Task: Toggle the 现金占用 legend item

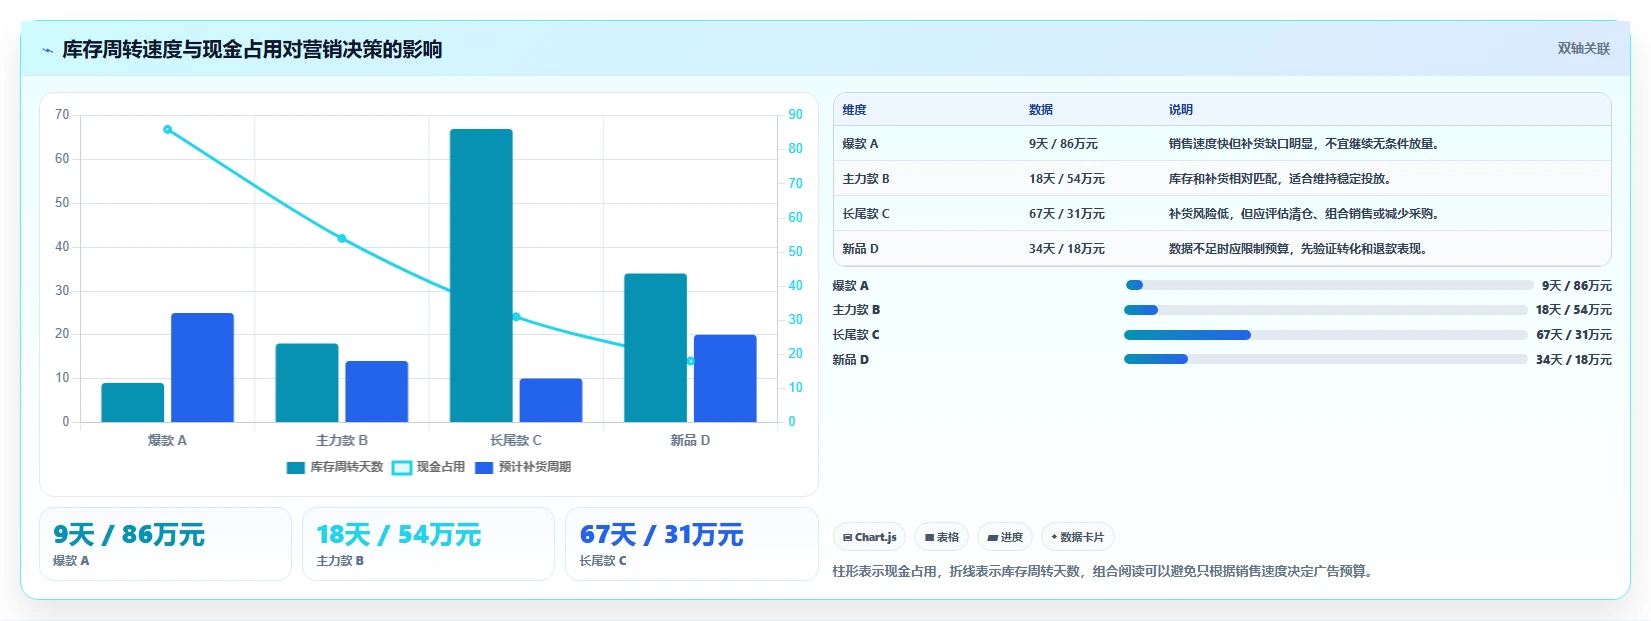Action: 429,467
